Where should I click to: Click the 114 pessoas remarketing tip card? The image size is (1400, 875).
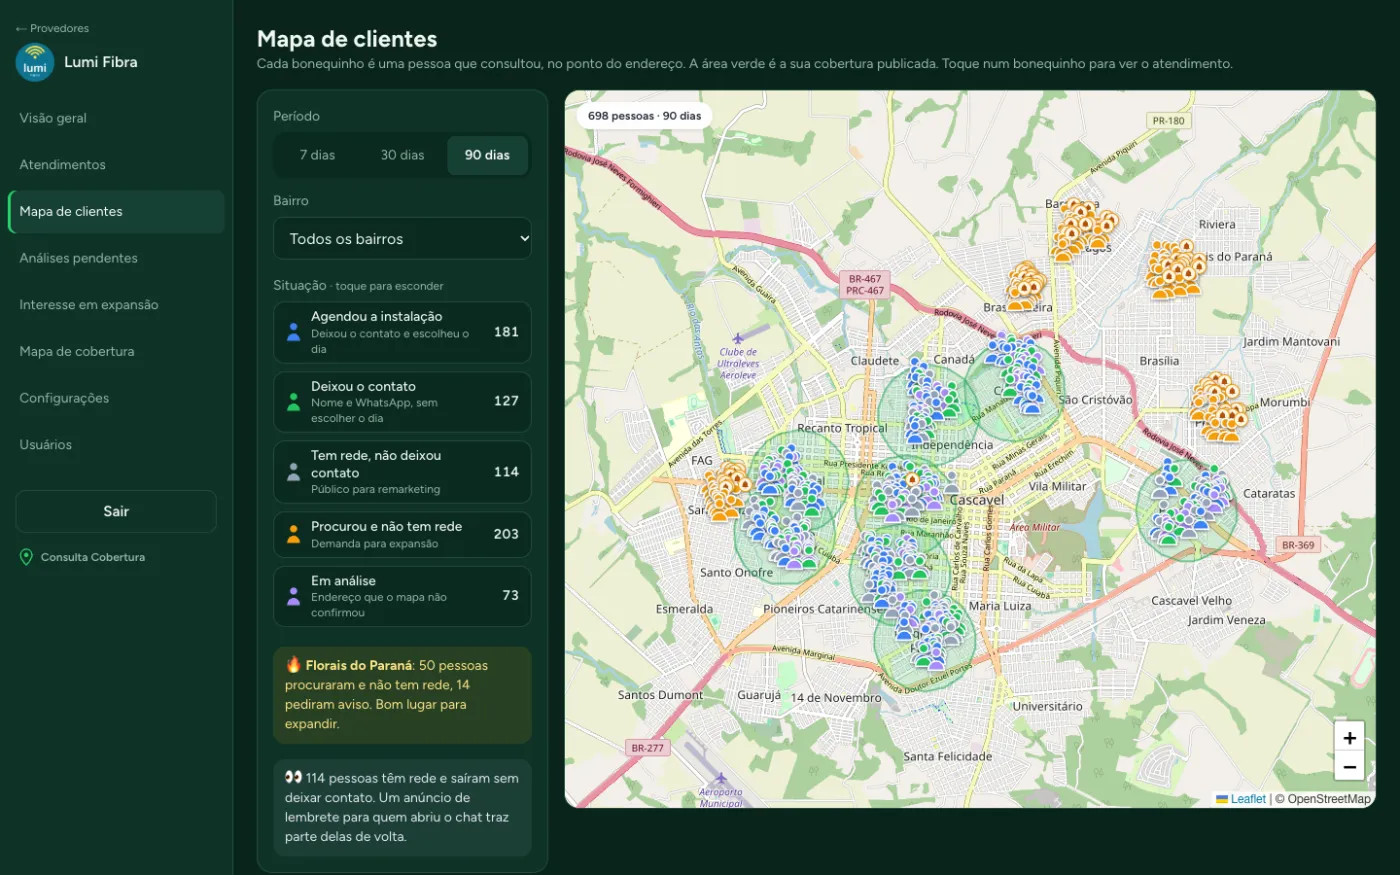(402, 808)
